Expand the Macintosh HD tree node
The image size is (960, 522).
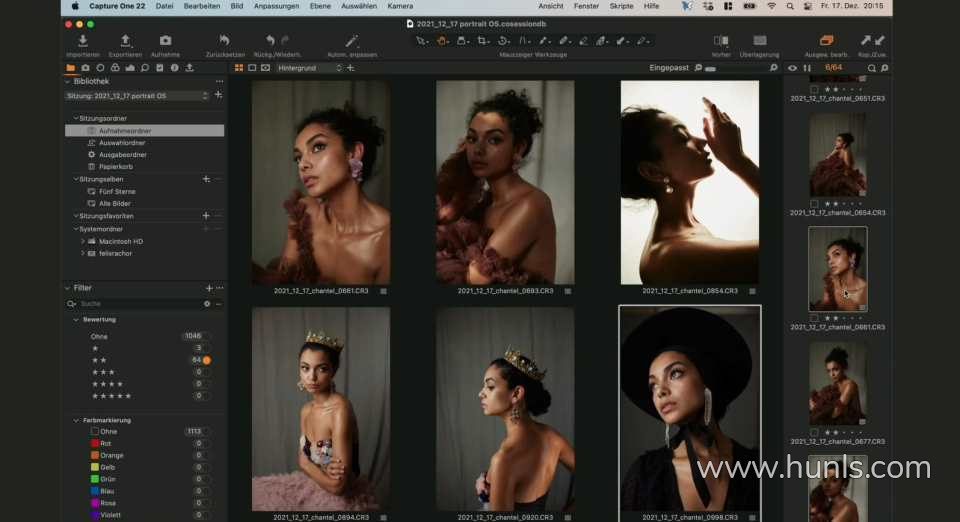83,241
